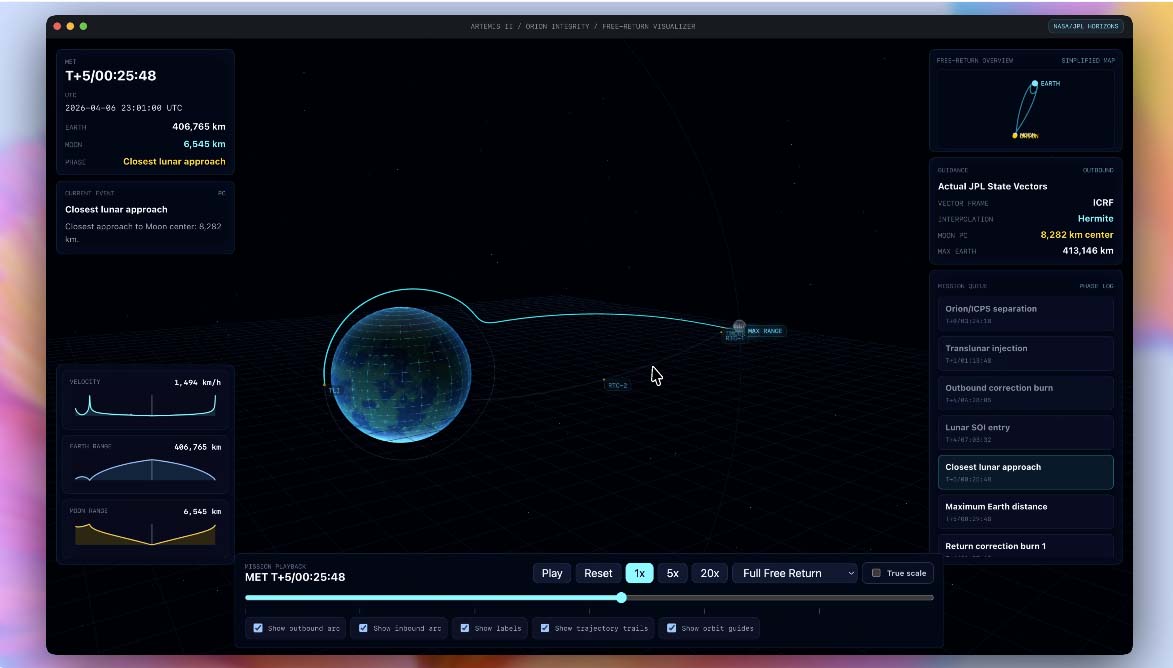Click the MET T+5/00:25:48 heading

(111, 76)
